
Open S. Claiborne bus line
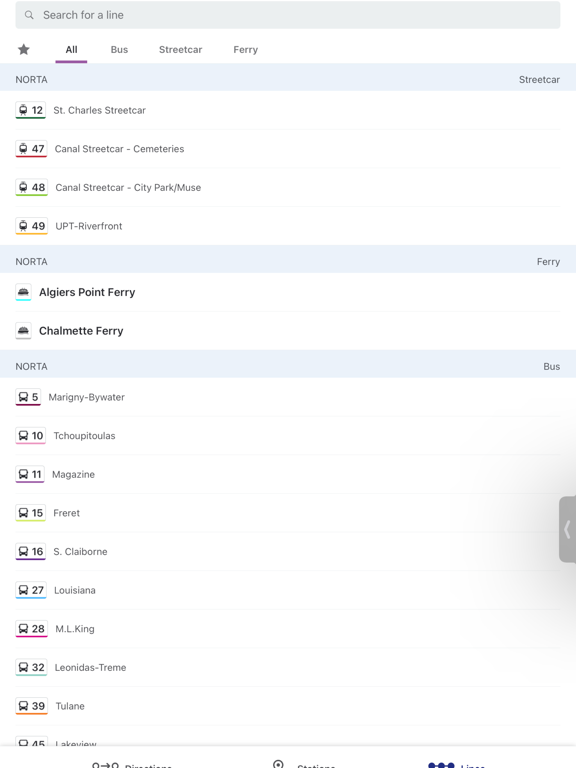(288, 552)
